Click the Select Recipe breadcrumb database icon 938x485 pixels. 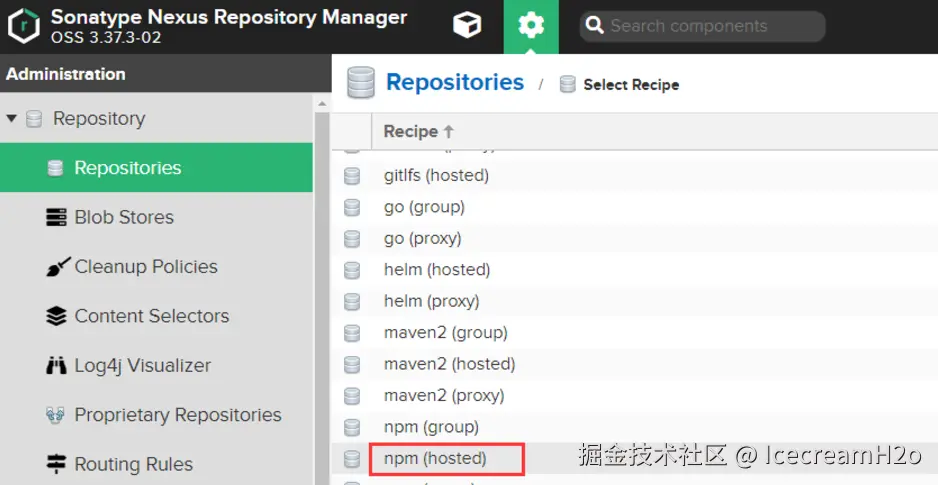point(568,84)
